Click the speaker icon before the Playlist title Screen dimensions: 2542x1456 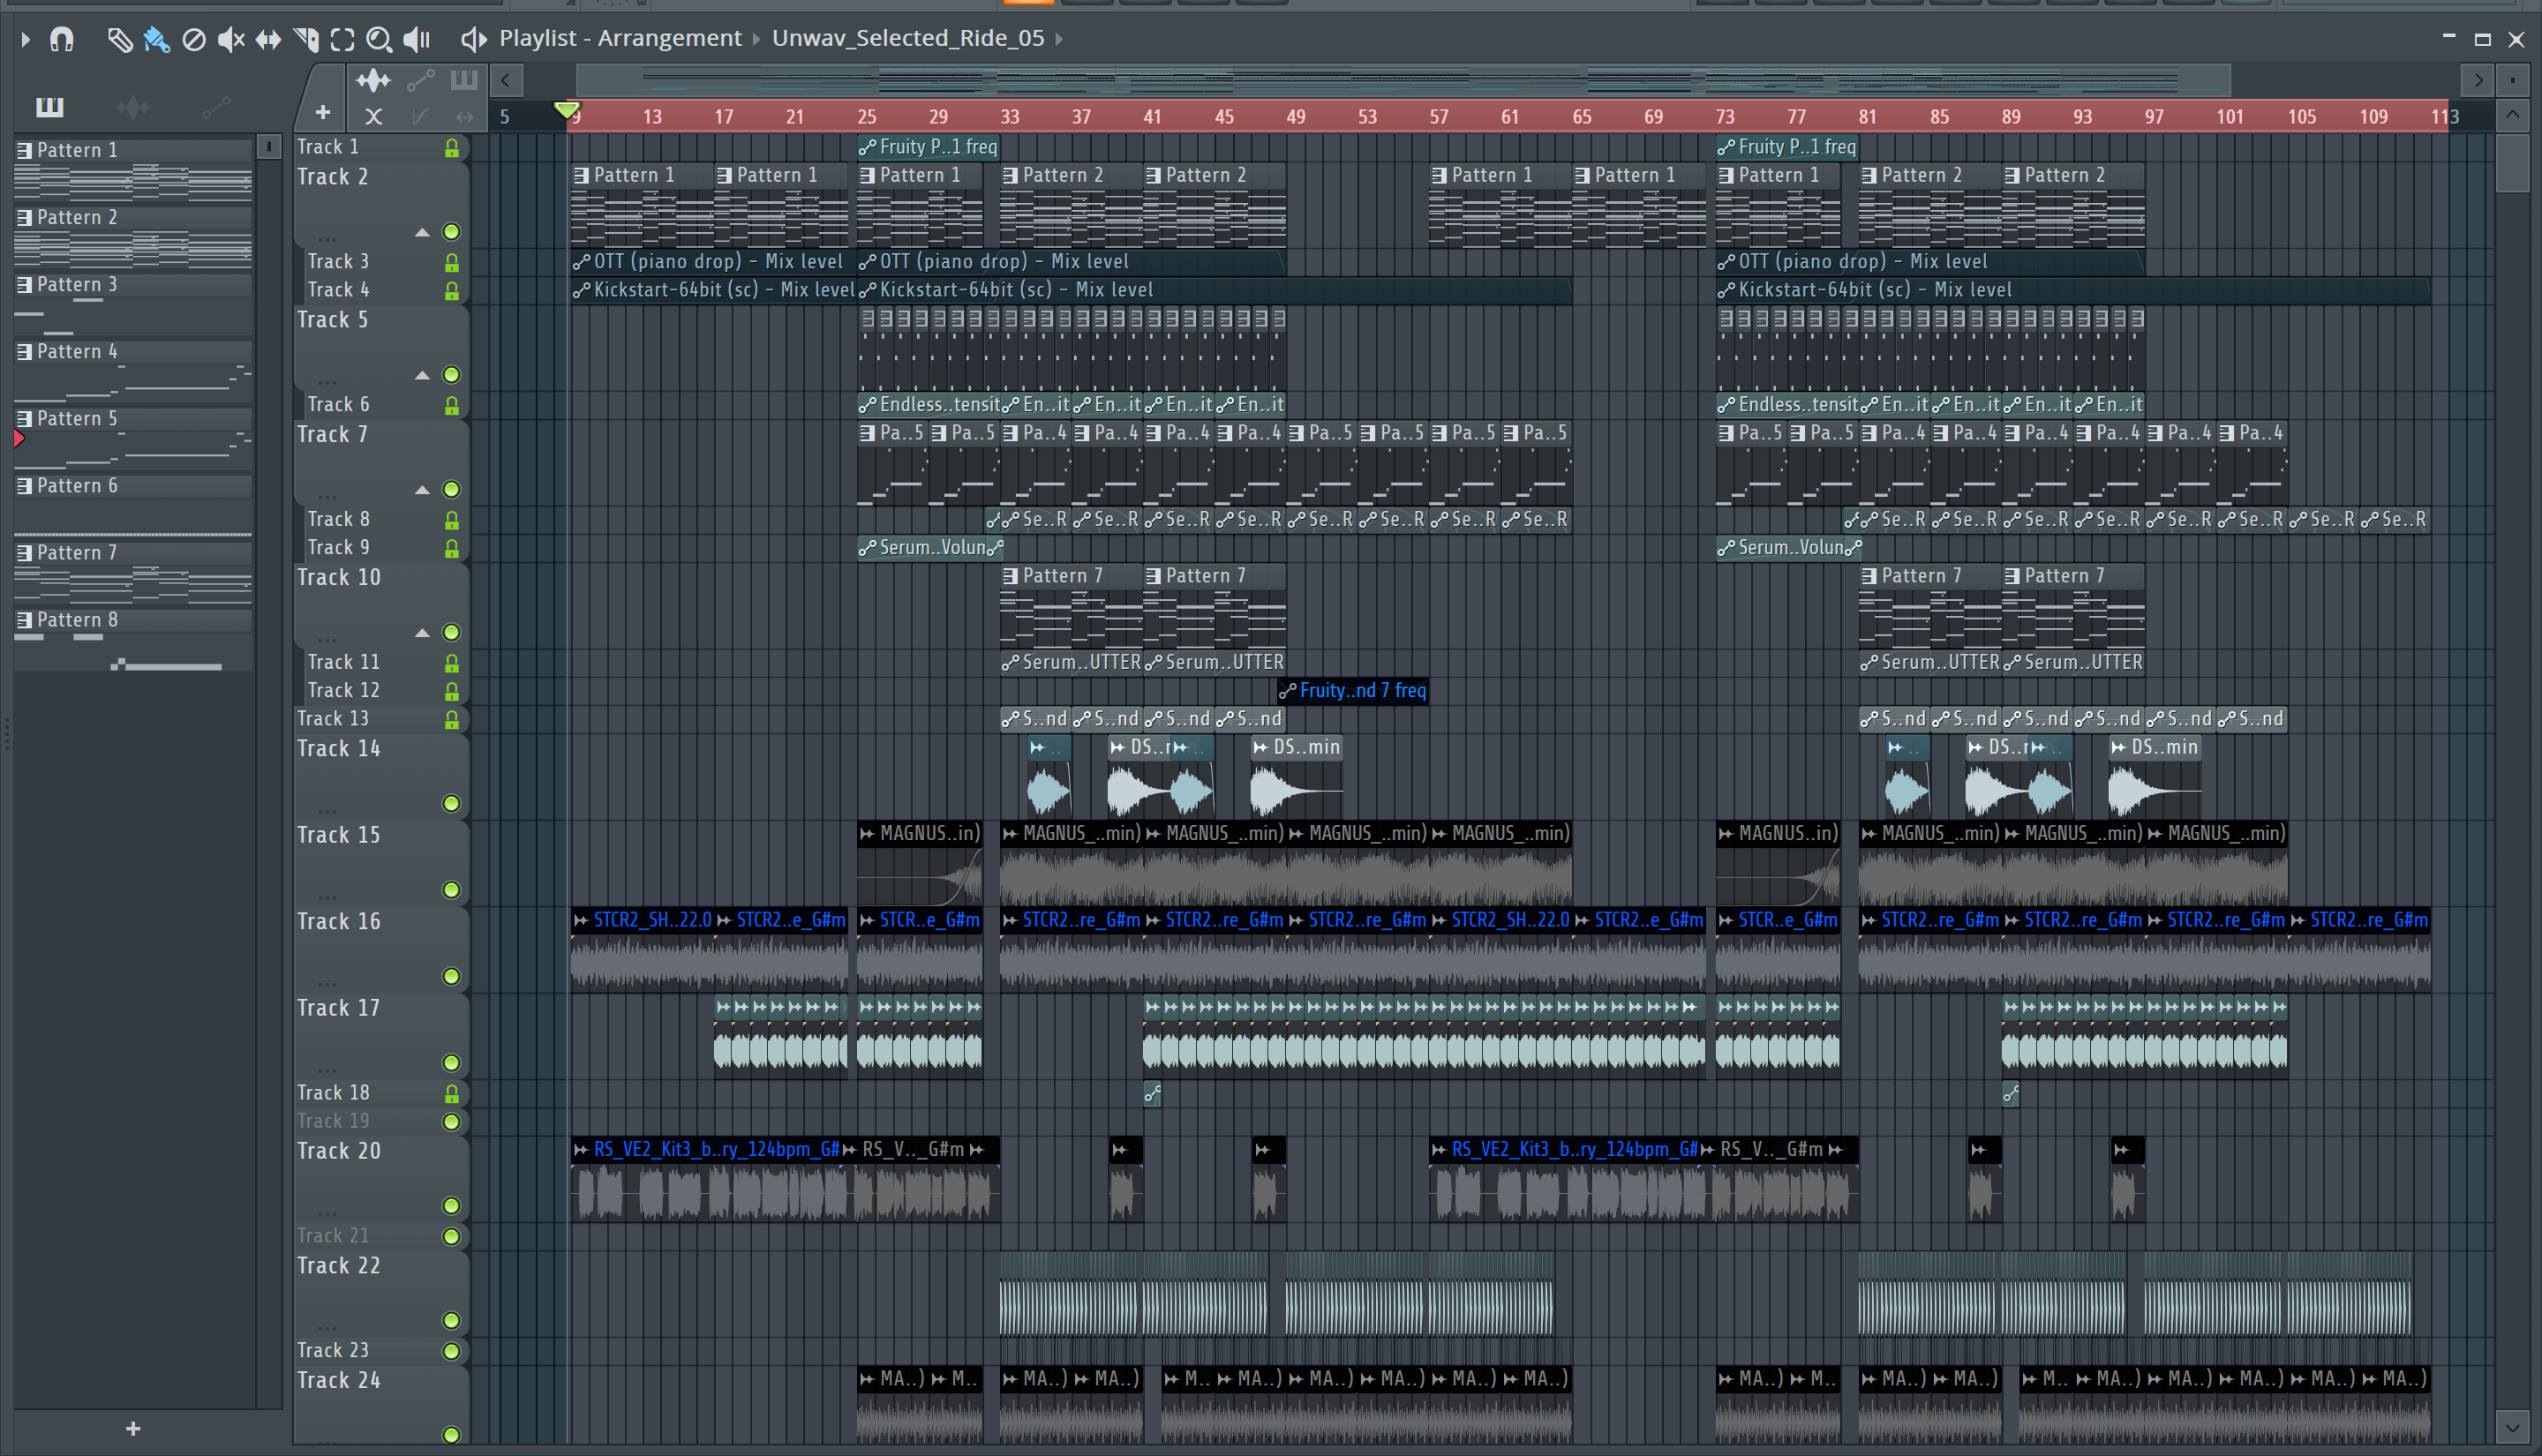tap(473, 39)
